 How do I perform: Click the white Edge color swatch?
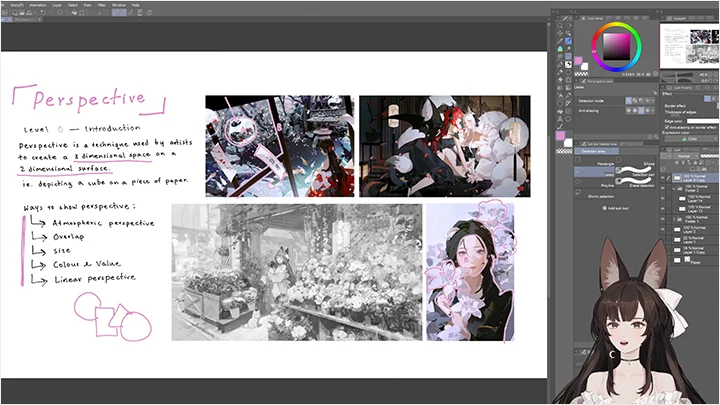pos(703,121)
